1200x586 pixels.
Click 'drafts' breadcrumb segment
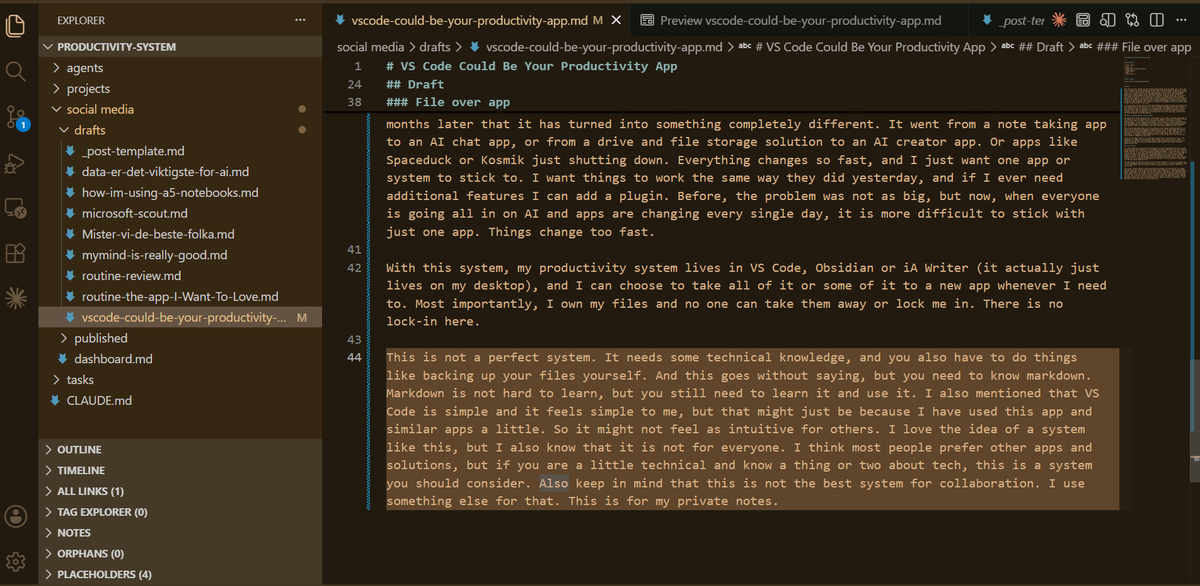(x=433, y=47)
